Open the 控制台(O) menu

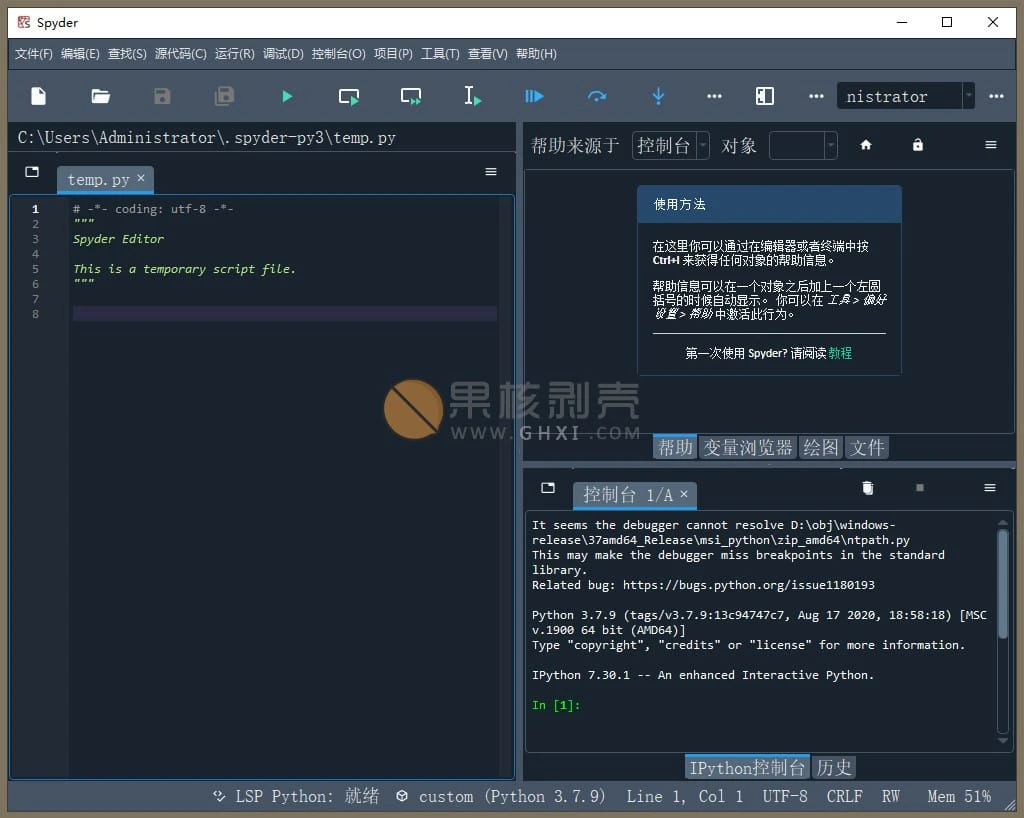tap(339, 54)
